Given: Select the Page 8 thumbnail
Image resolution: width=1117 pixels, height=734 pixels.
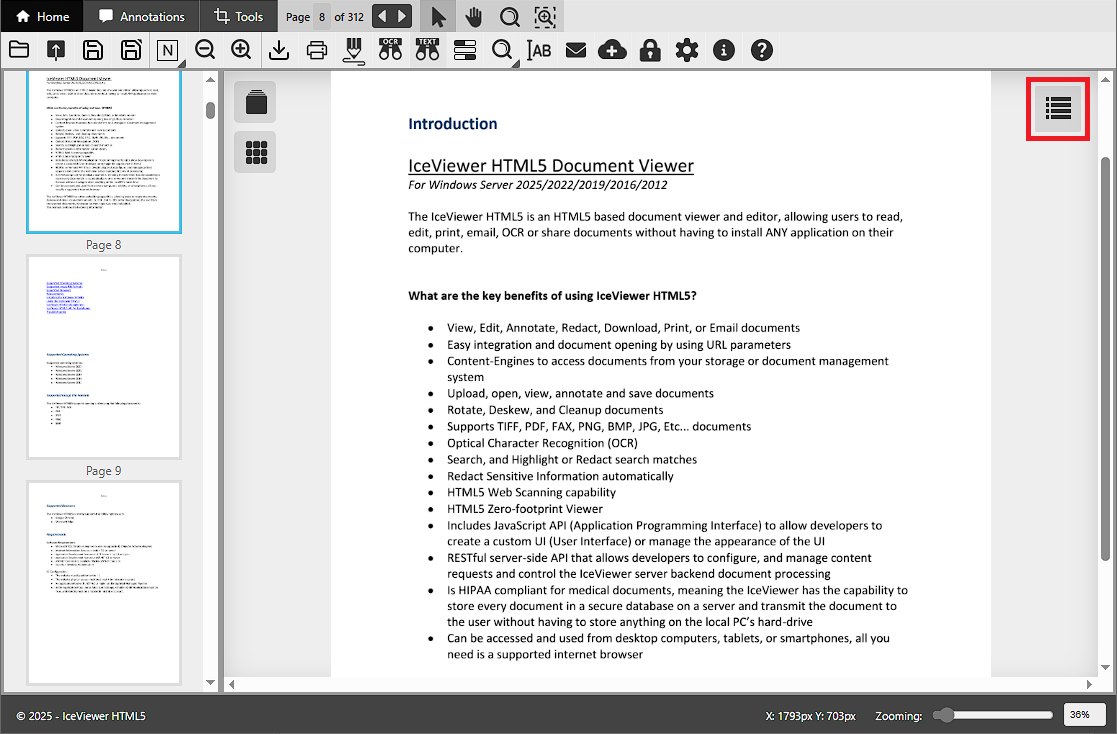Looking at the screenshot, I should click(x=104, y=152).
